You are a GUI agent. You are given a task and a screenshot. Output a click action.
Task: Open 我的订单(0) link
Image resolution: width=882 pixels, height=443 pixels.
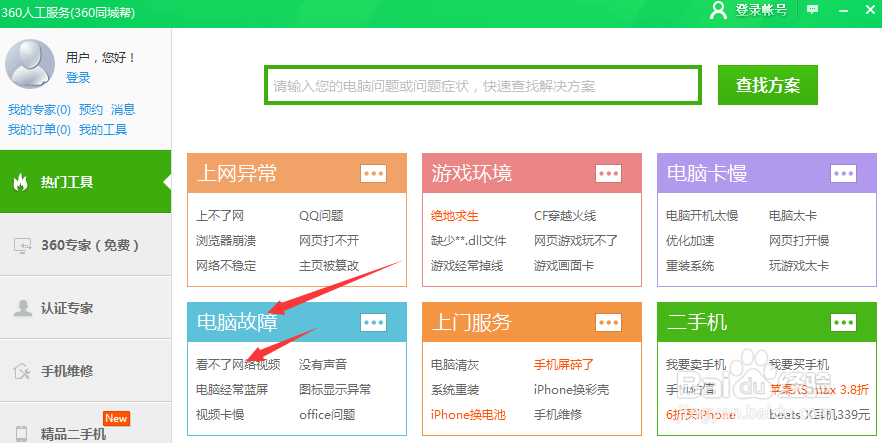tap(39, 129)
